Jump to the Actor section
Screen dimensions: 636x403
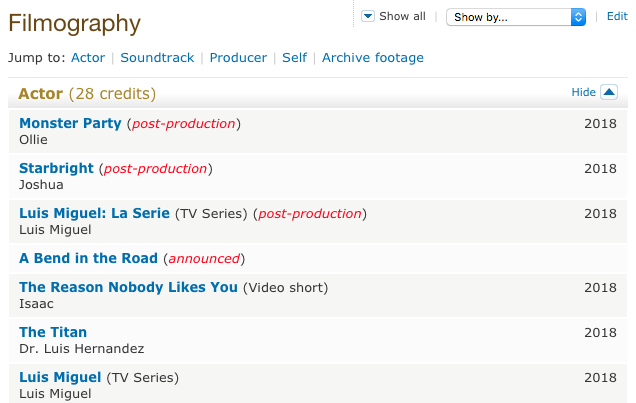click(x=88, y=58)
